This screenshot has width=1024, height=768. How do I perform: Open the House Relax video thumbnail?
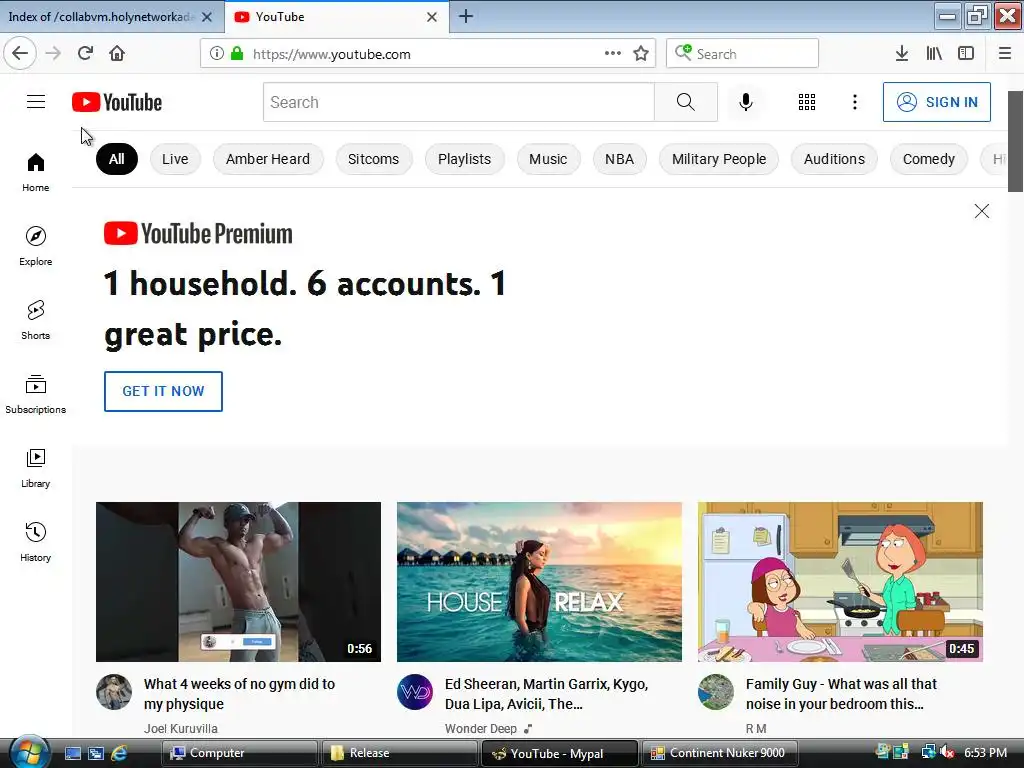[x=539, y=582]
